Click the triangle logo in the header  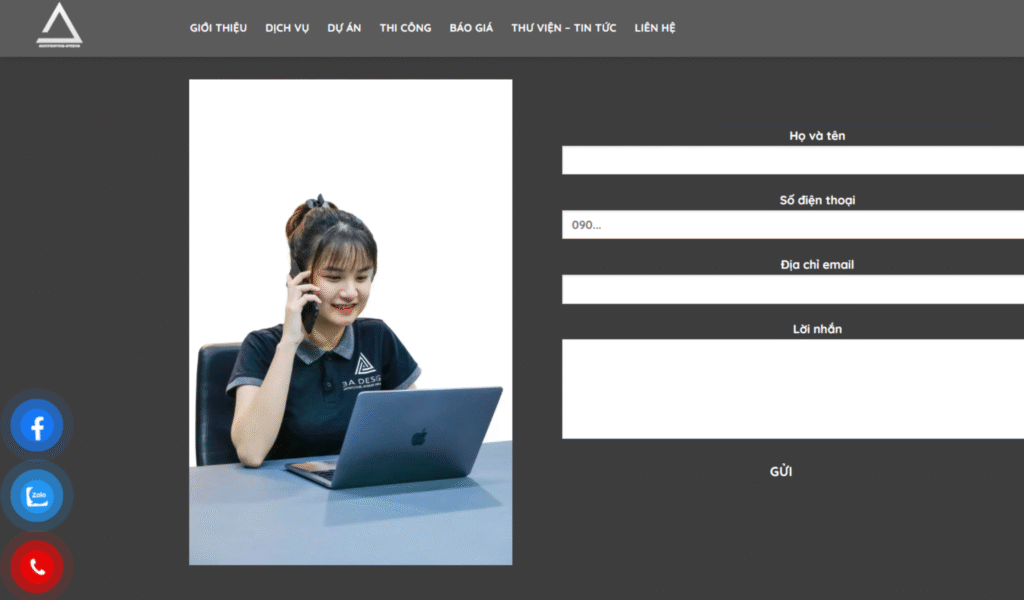[x=59, y=25]
